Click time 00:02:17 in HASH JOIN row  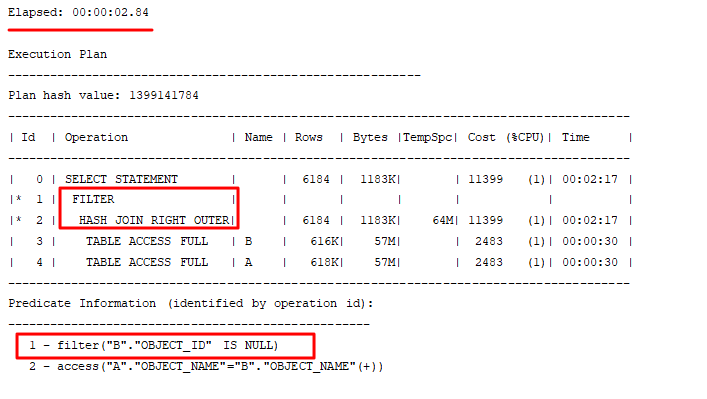[x=590, y=220]
